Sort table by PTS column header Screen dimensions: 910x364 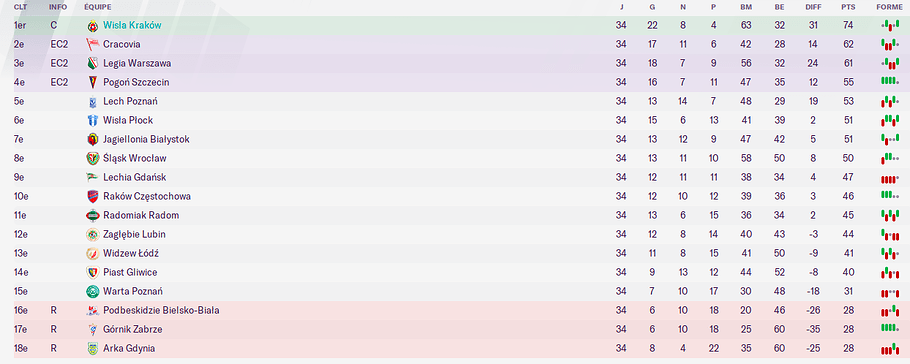[x=848, y=7]
